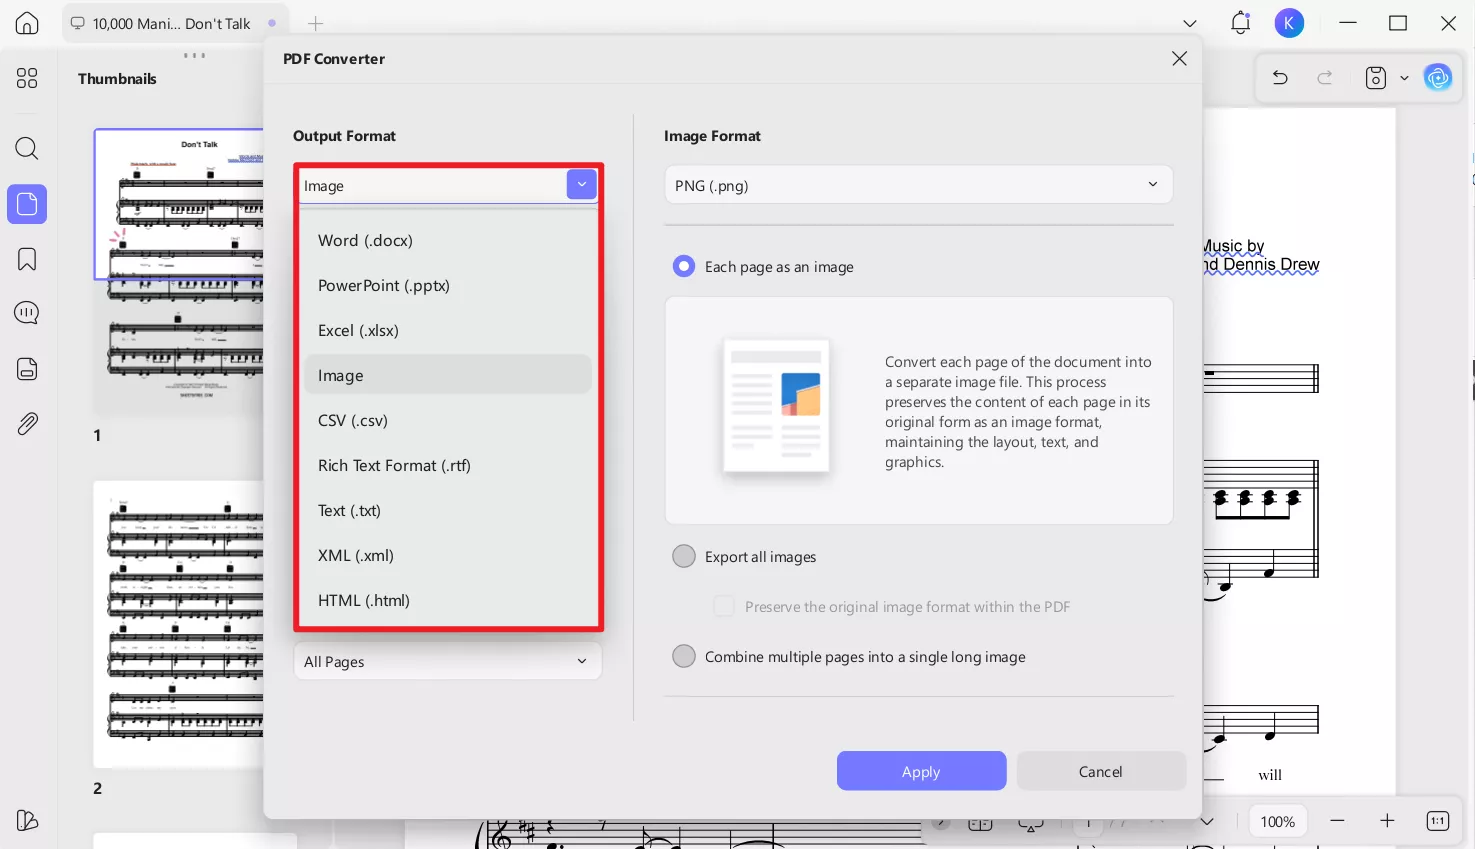The width and height of the screenshot is (1475, 849).
Task: Open the PNG image format dropdown
Action: coord(918,184)
